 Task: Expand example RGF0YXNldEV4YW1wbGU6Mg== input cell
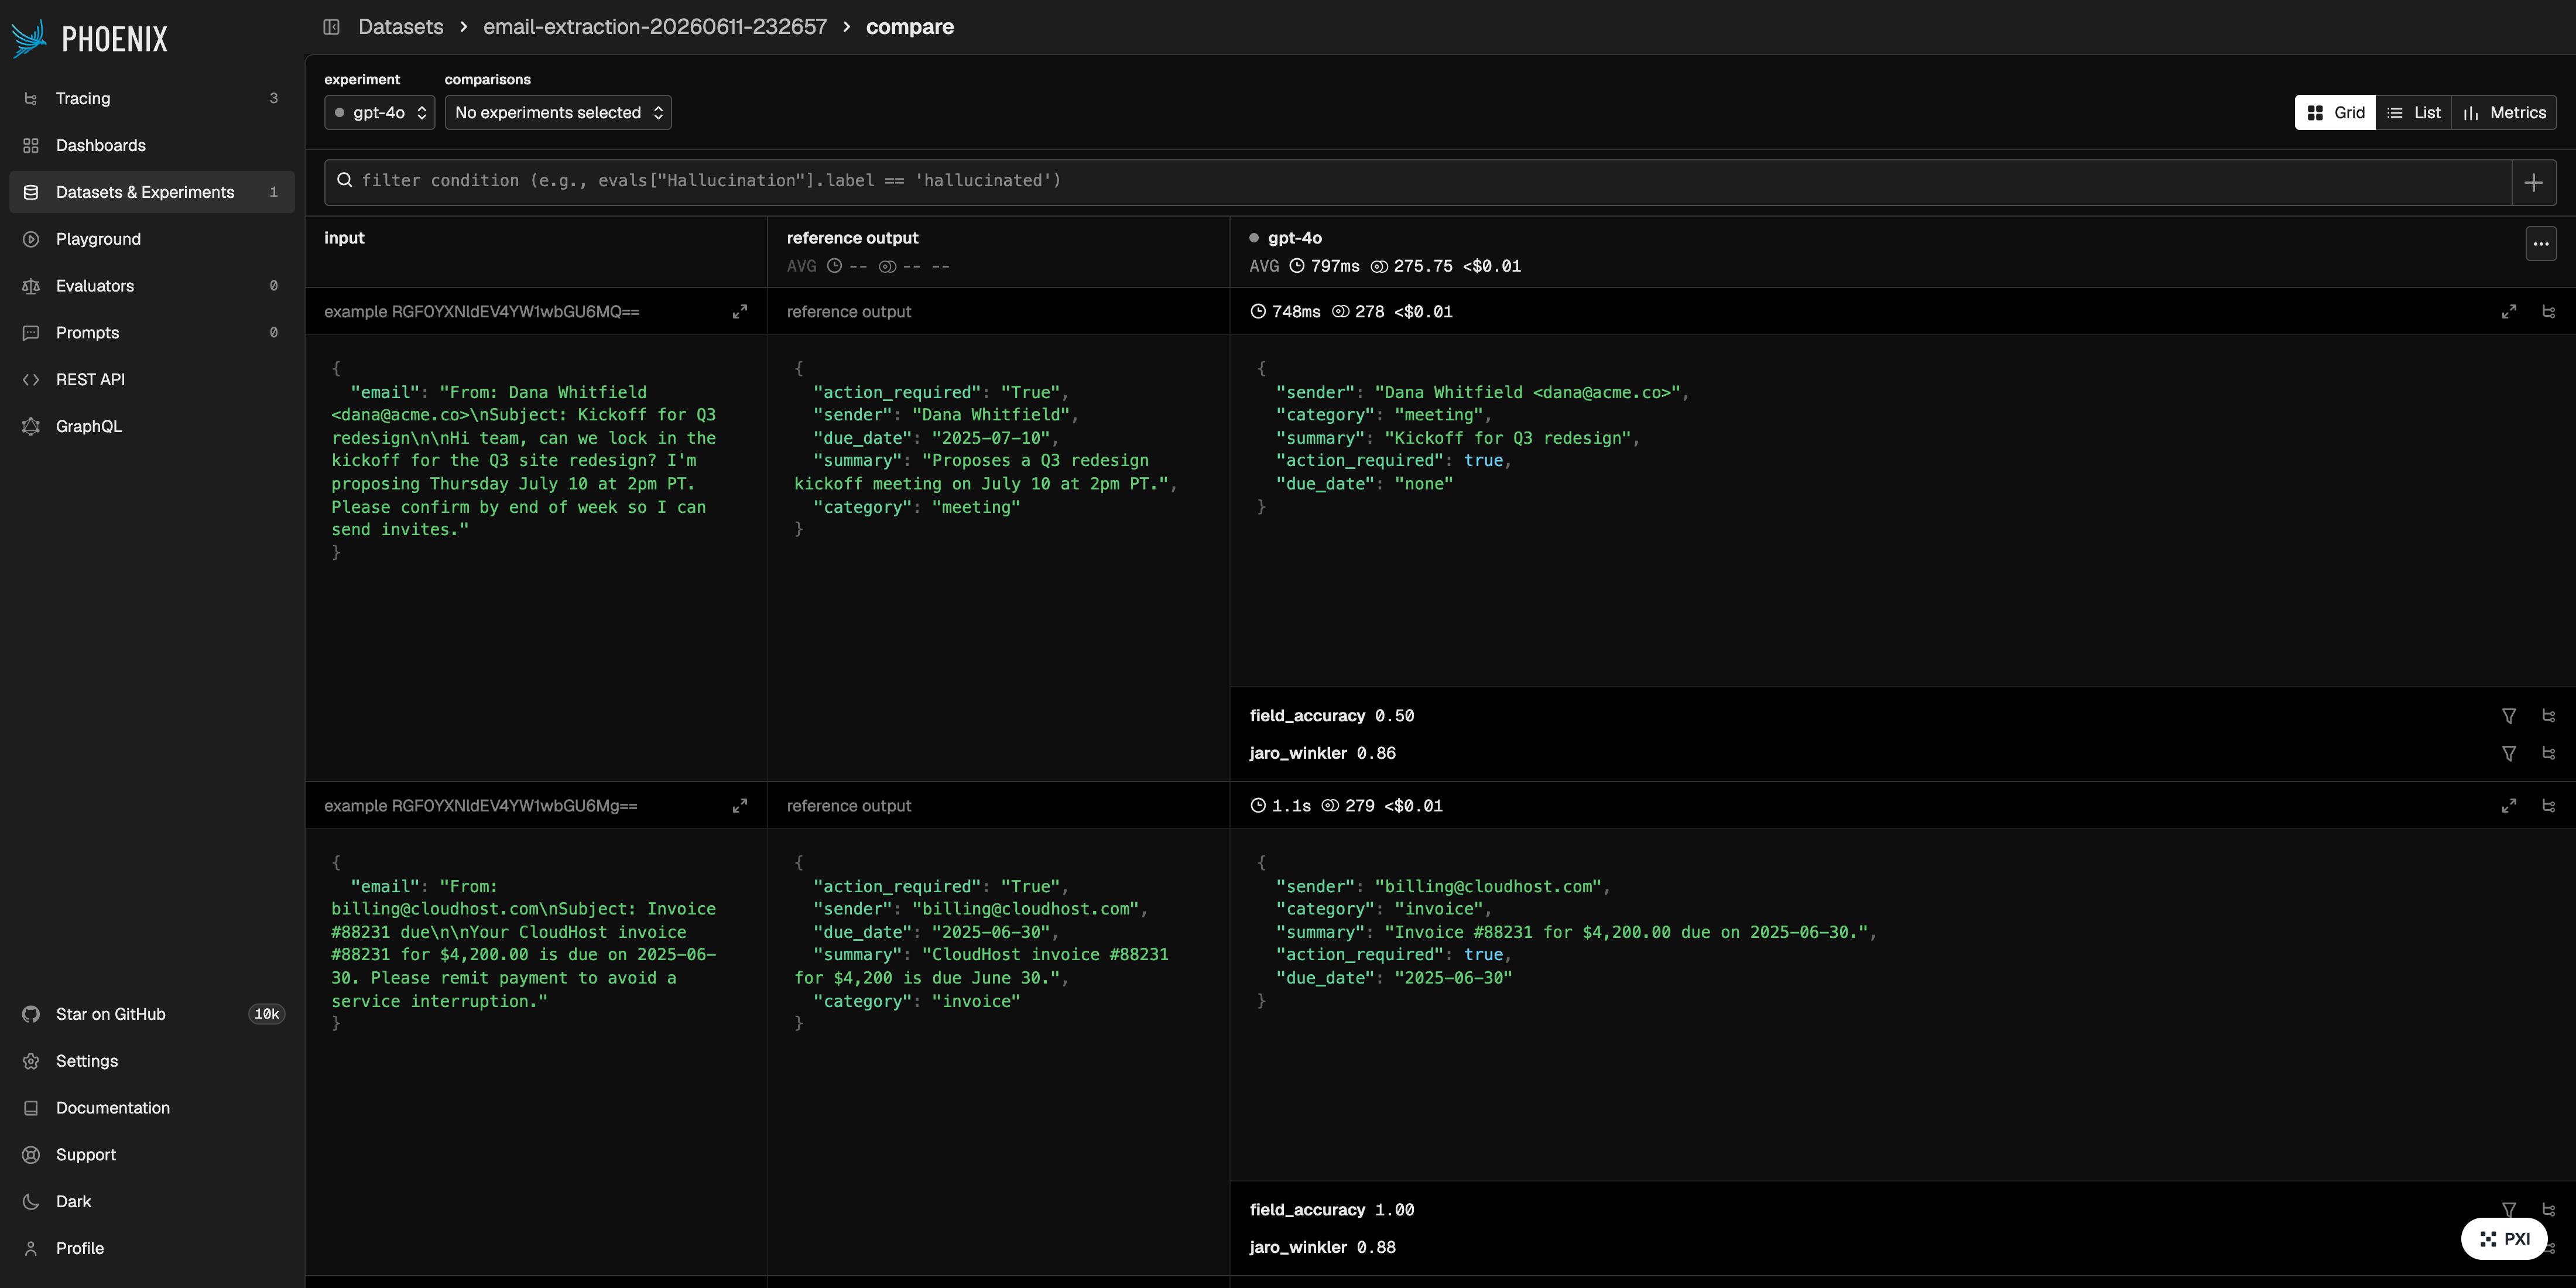pyautogui.click(x=740, y=806)
